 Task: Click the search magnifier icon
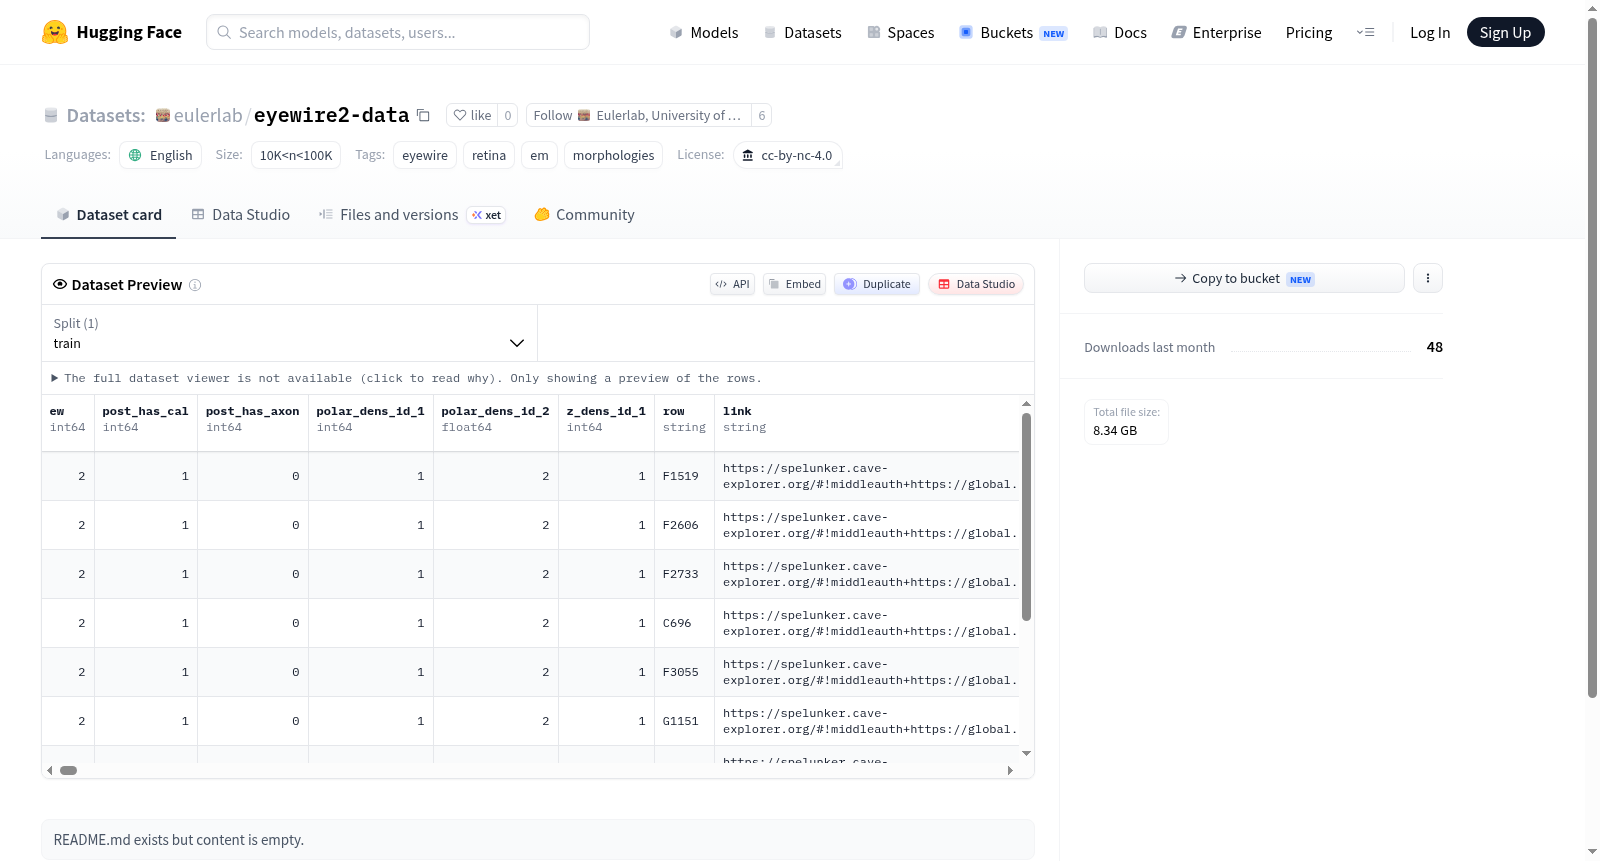[x=224, y=32]
